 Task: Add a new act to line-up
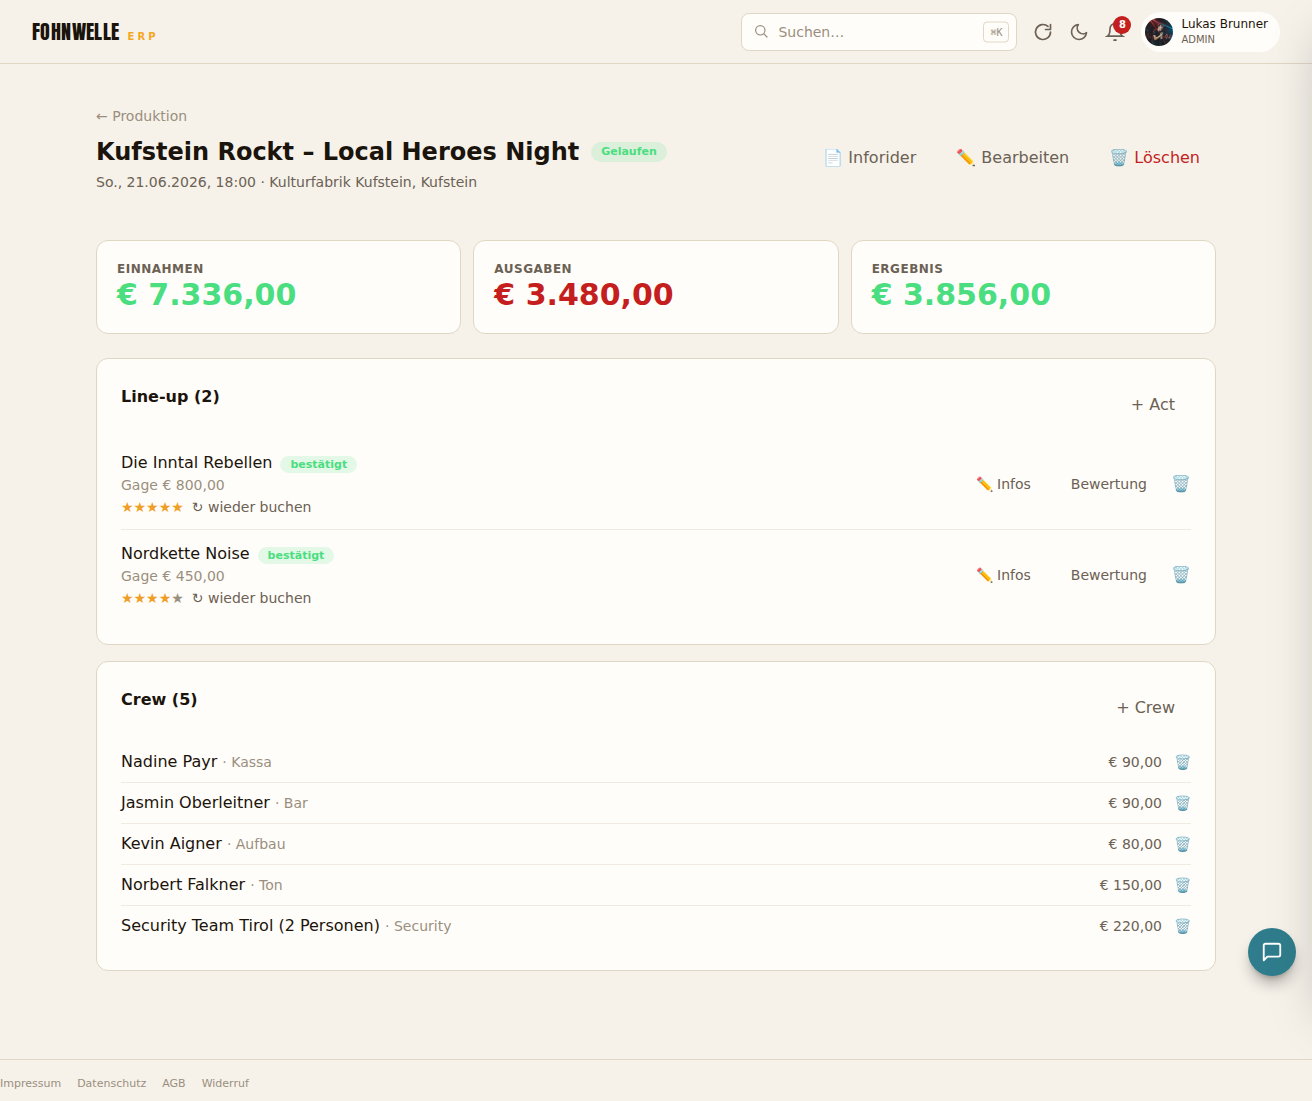coord(1153,404)
